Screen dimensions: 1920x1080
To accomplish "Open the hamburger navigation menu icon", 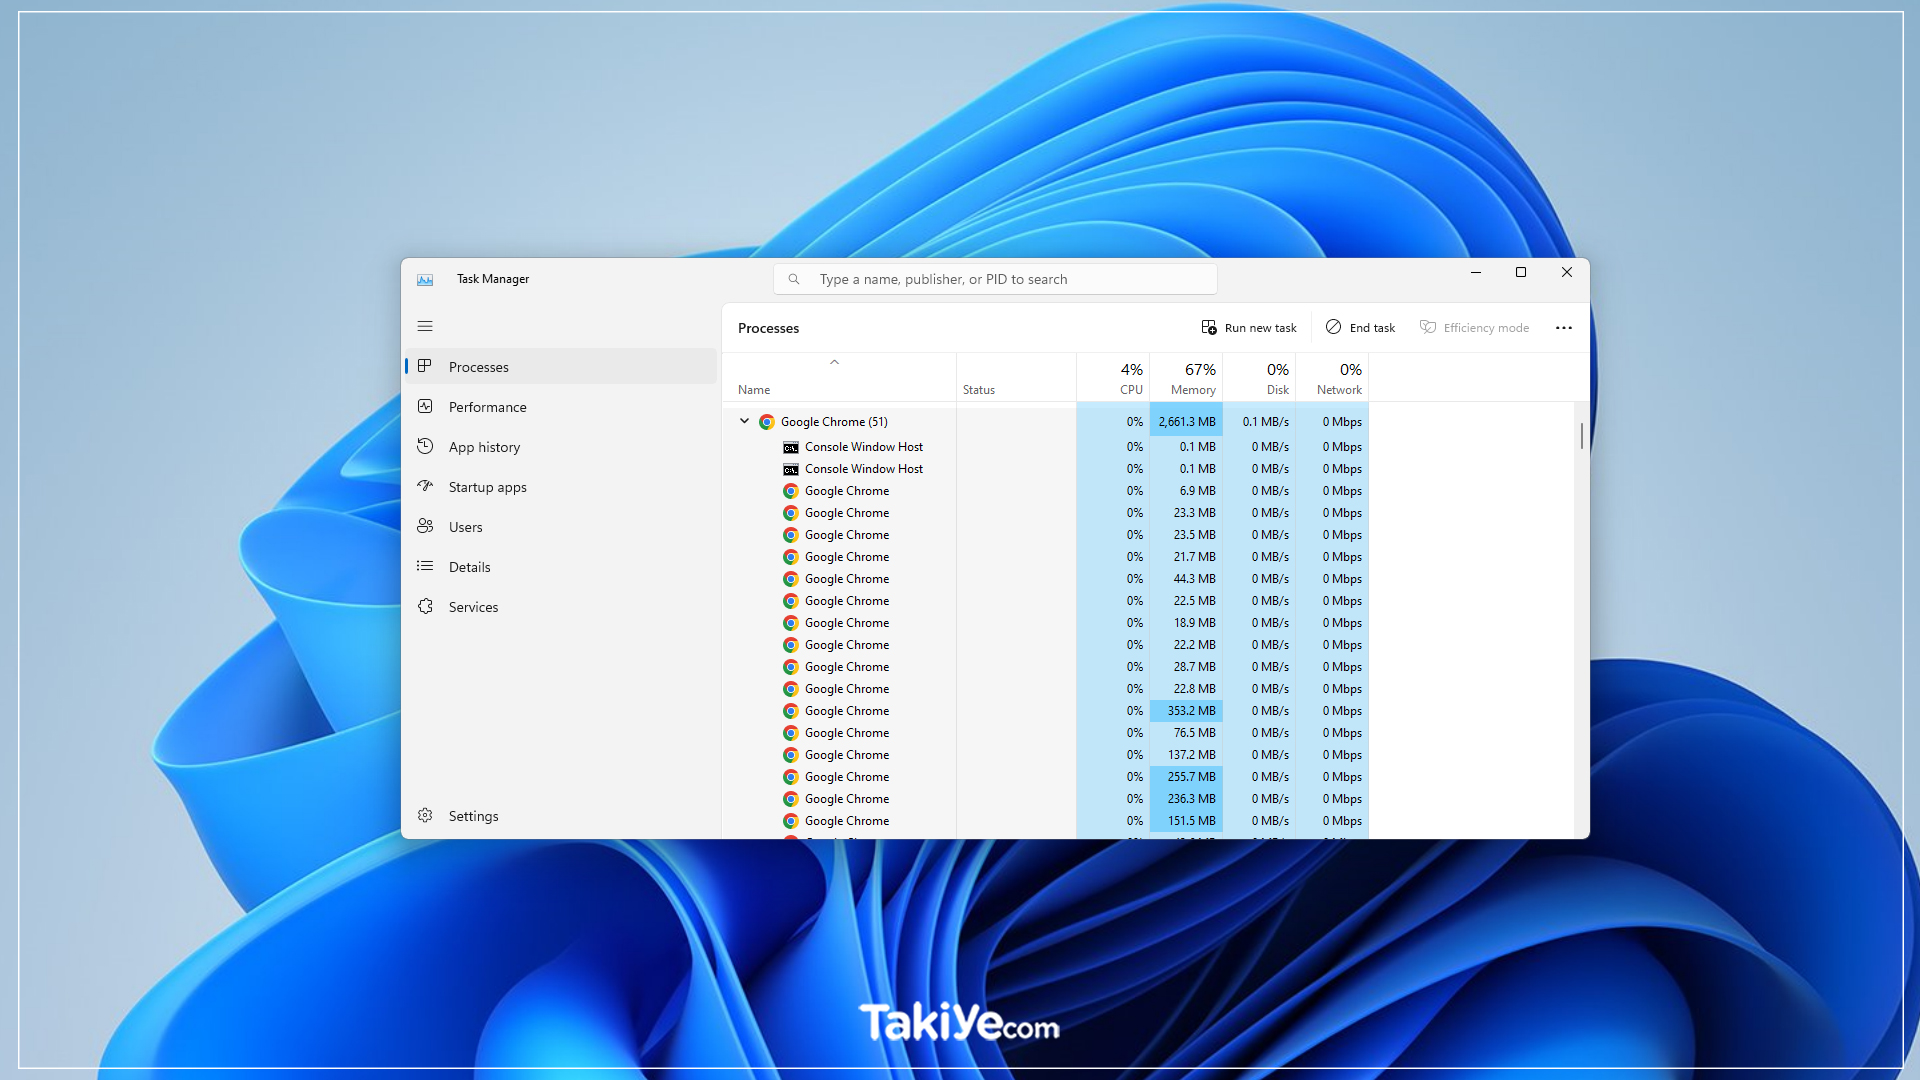I will click(425, 326).
